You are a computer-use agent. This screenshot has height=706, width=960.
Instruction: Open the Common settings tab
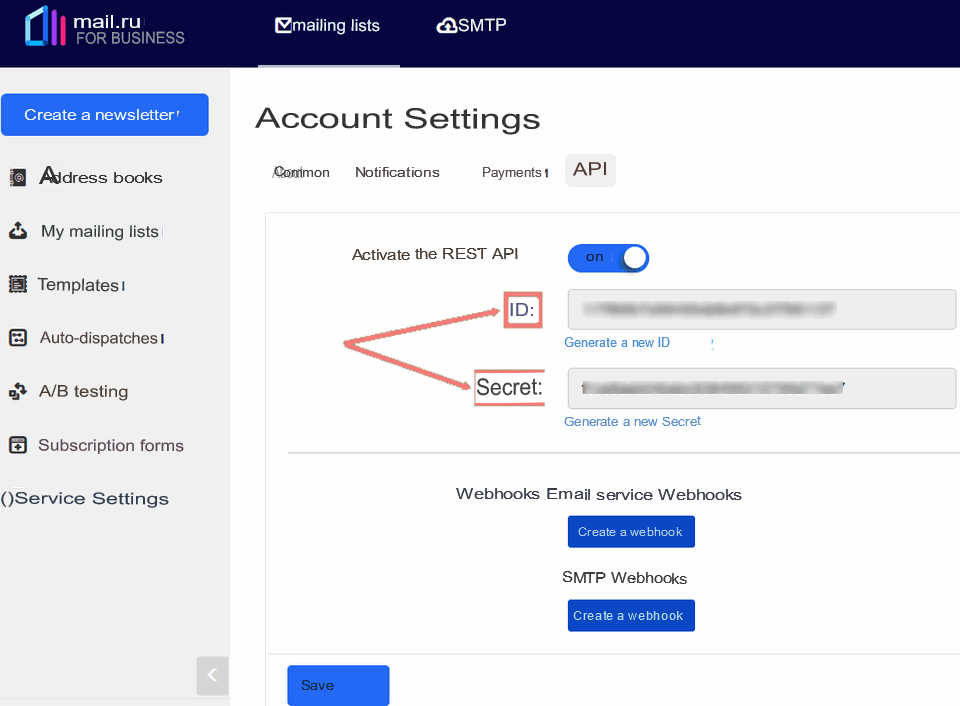coord(301,172)
